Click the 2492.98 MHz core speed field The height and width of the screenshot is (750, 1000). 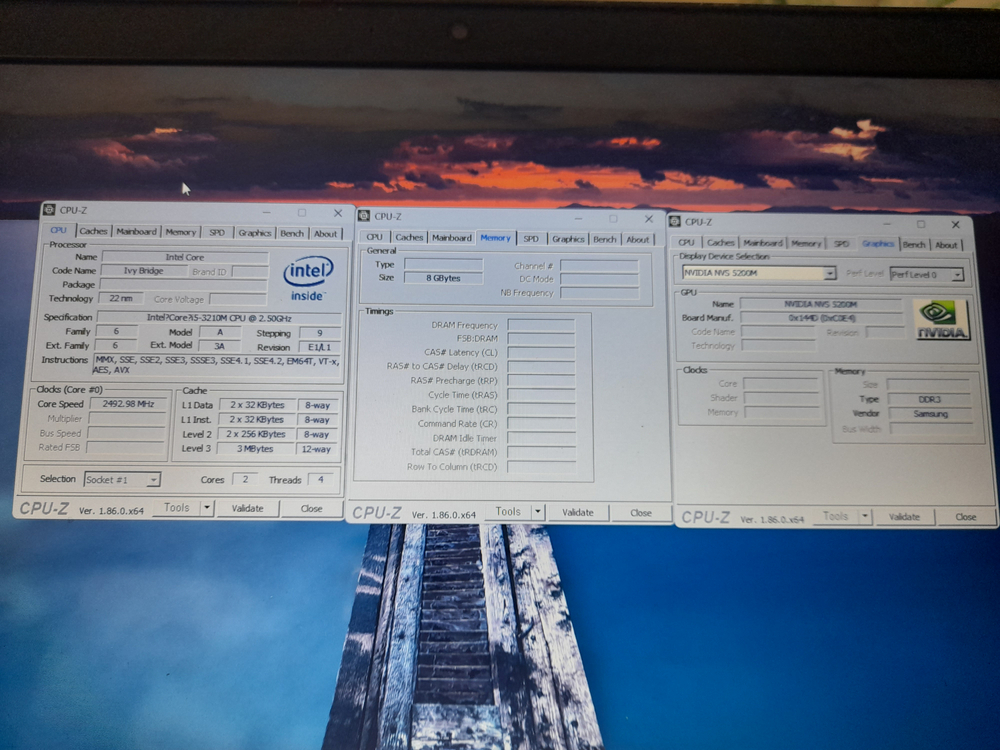[x=128, y=404]
